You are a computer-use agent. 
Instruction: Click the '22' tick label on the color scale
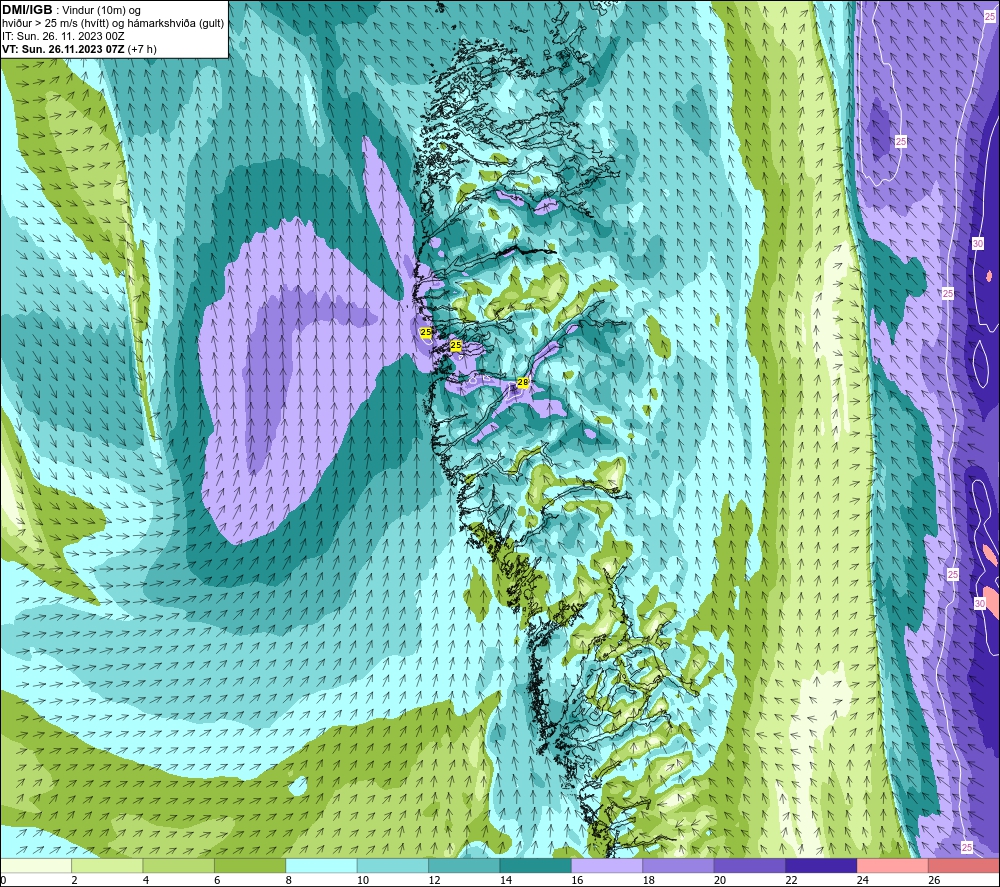coord(791,880)
